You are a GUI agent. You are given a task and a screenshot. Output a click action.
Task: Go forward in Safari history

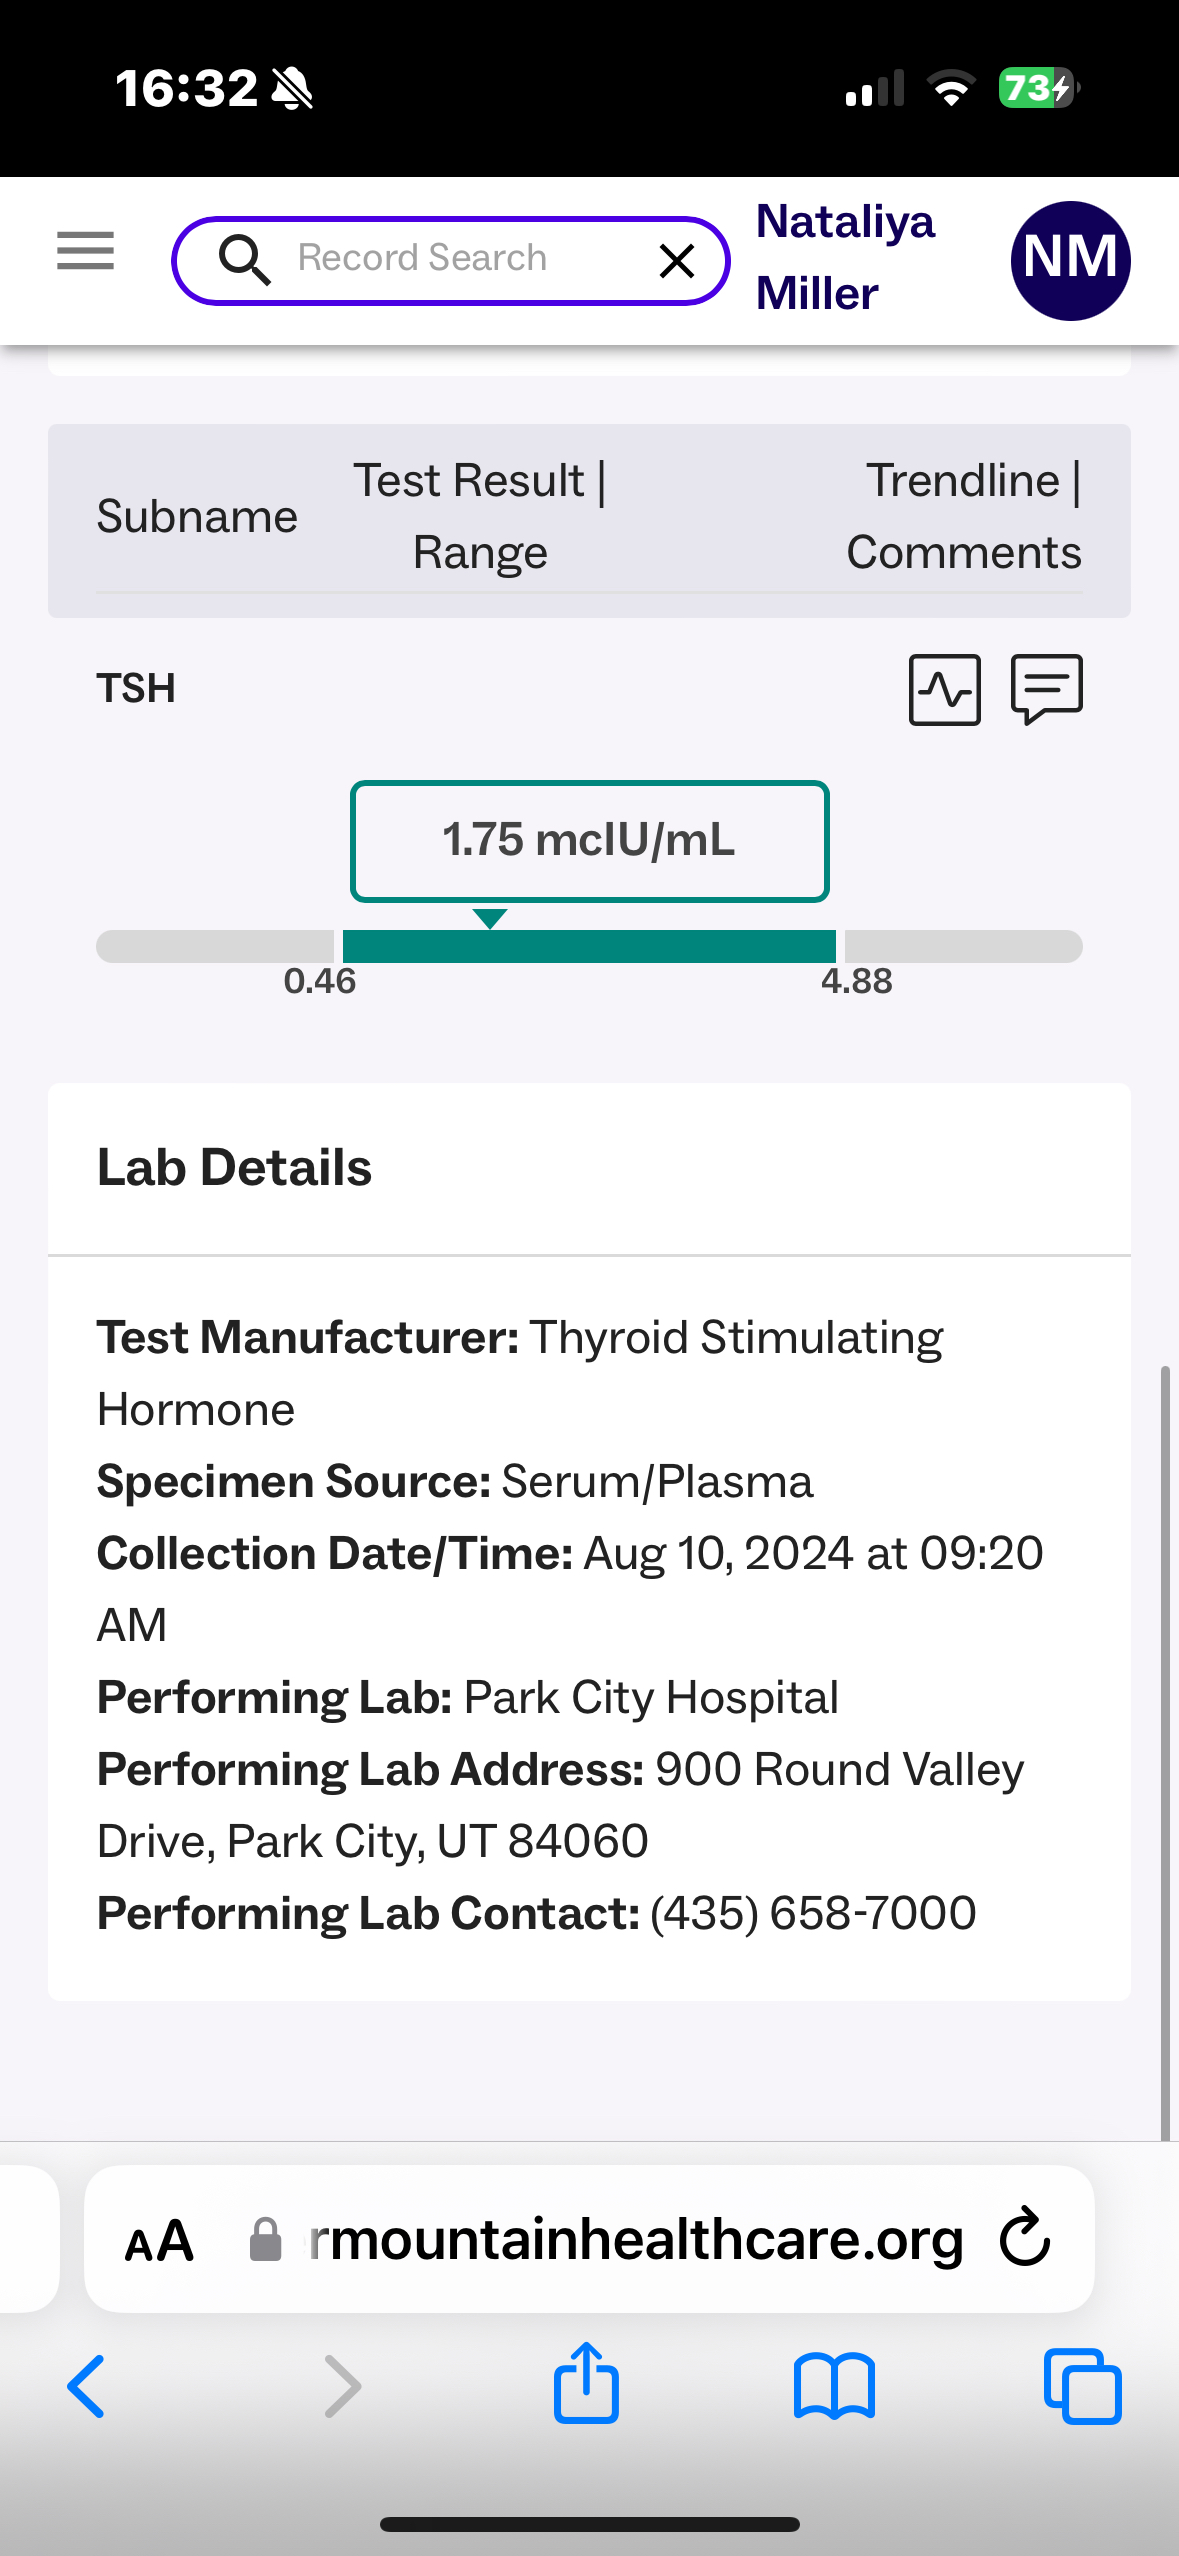coord(342,2386)
